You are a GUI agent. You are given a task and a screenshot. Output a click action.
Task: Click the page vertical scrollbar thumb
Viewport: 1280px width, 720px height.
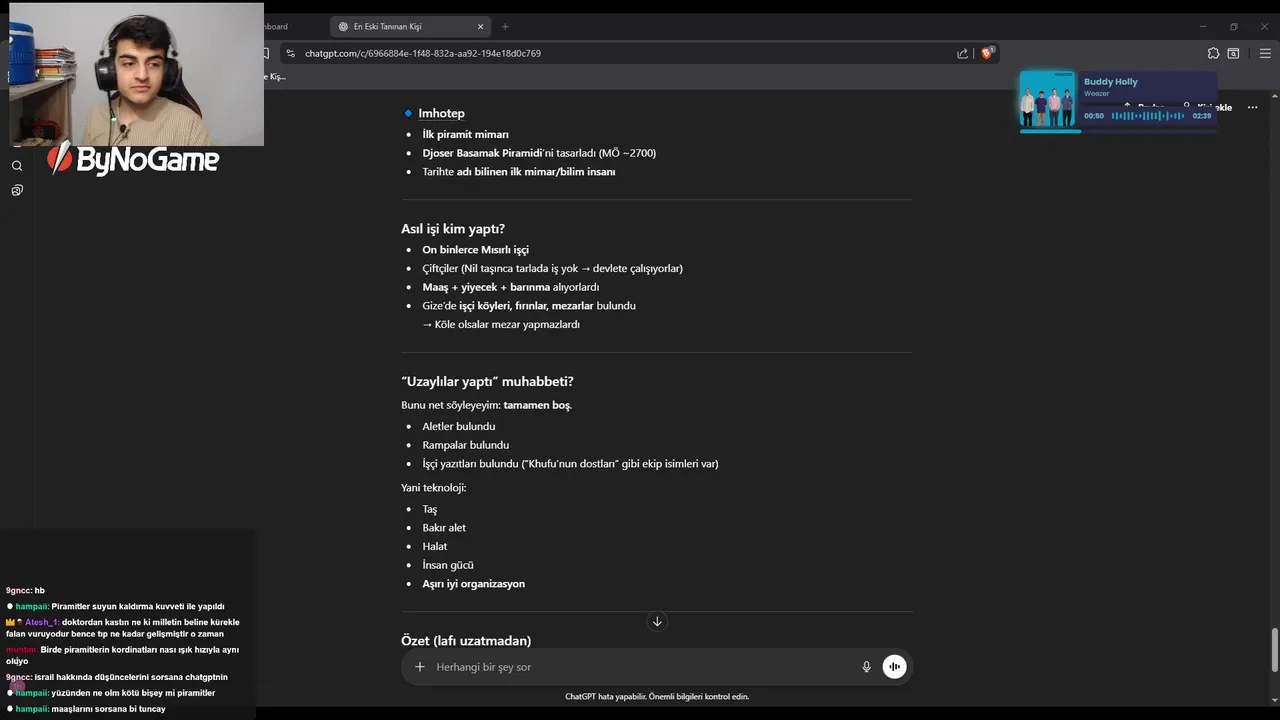click(x=1274, y=650)
